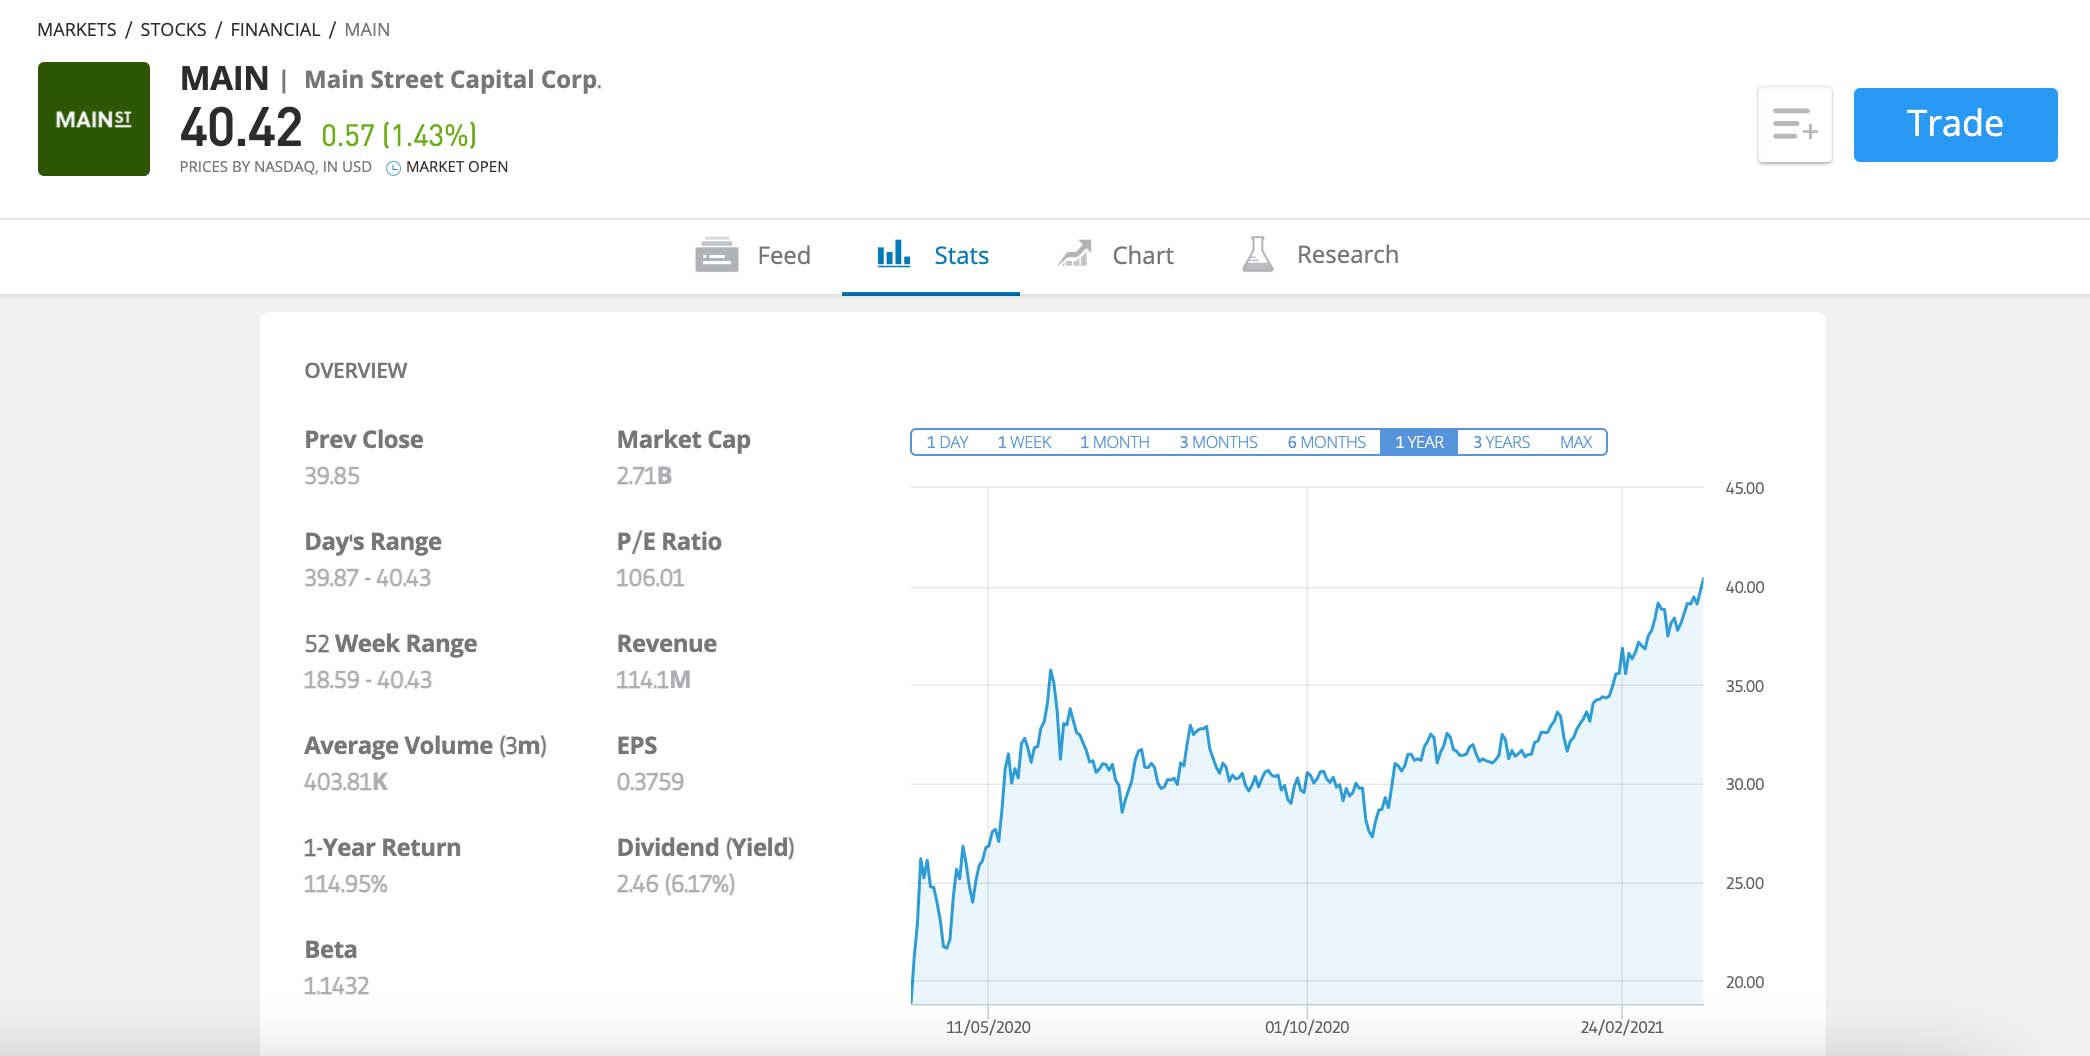Click the MAIN ticker heading
The image size is (2090, 1056).
coord(224,78)
